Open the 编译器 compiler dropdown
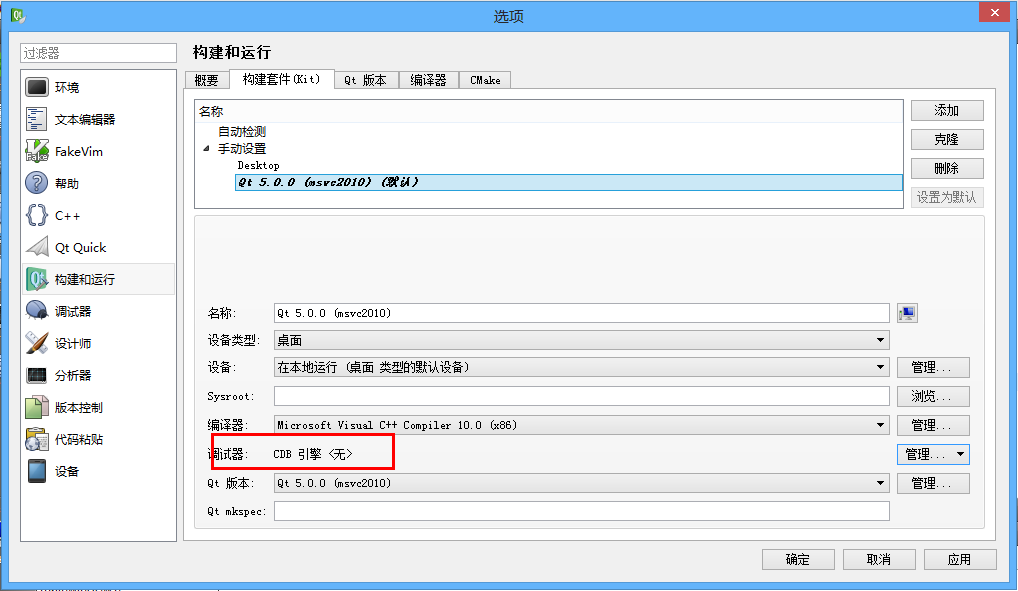The height and width of the screenshot is (591, 1018). click(x=880, y=424)
